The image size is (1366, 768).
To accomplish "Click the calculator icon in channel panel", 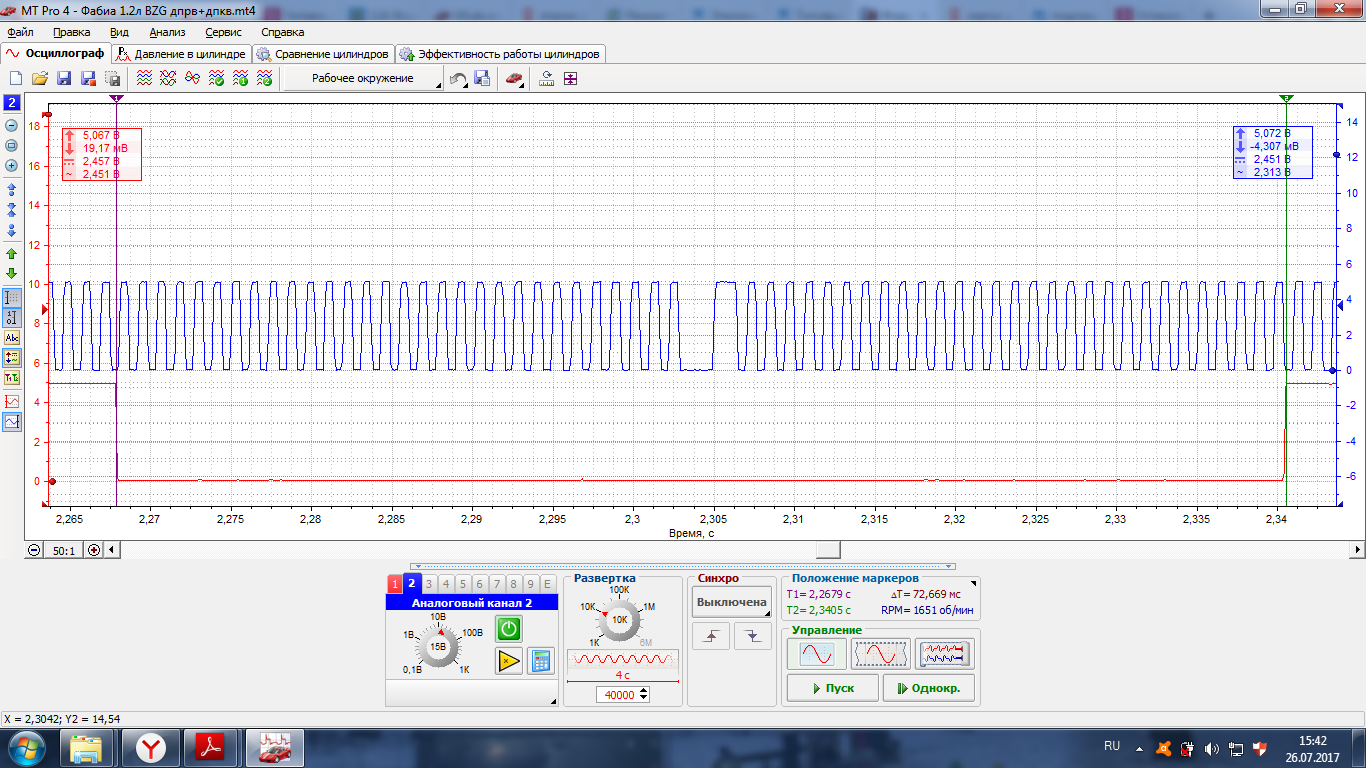I will point(542,660).
